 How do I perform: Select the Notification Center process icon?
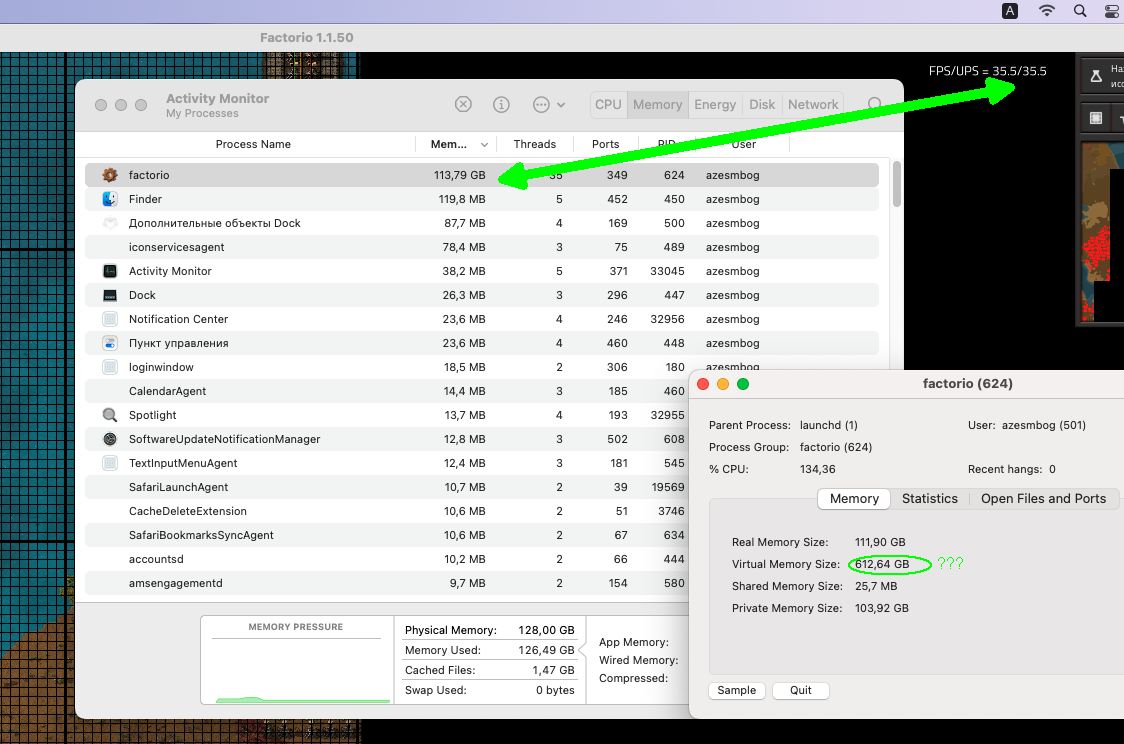[110, 319]
